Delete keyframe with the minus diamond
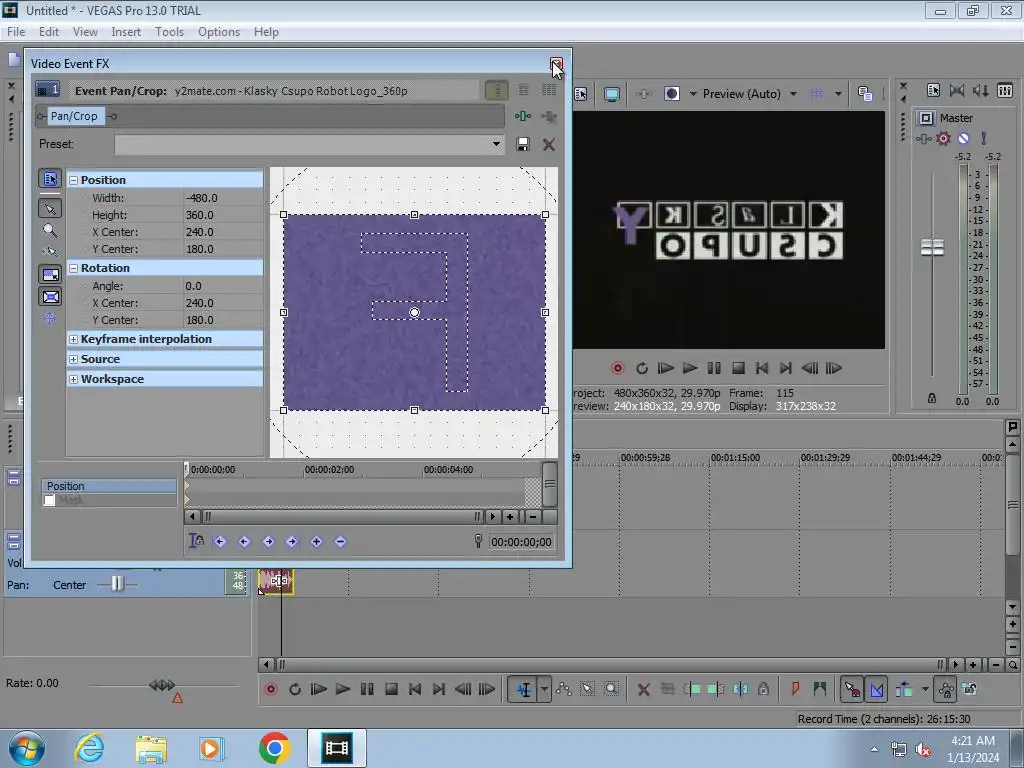Viewport: 1024px width, 768px height. tap(340, 541)
